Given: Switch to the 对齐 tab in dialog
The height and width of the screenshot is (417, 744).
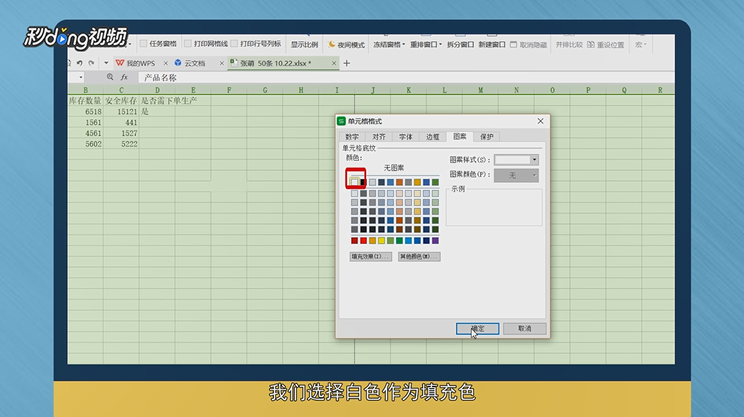Looking at the screenshot, I should (x=379, y=137).
